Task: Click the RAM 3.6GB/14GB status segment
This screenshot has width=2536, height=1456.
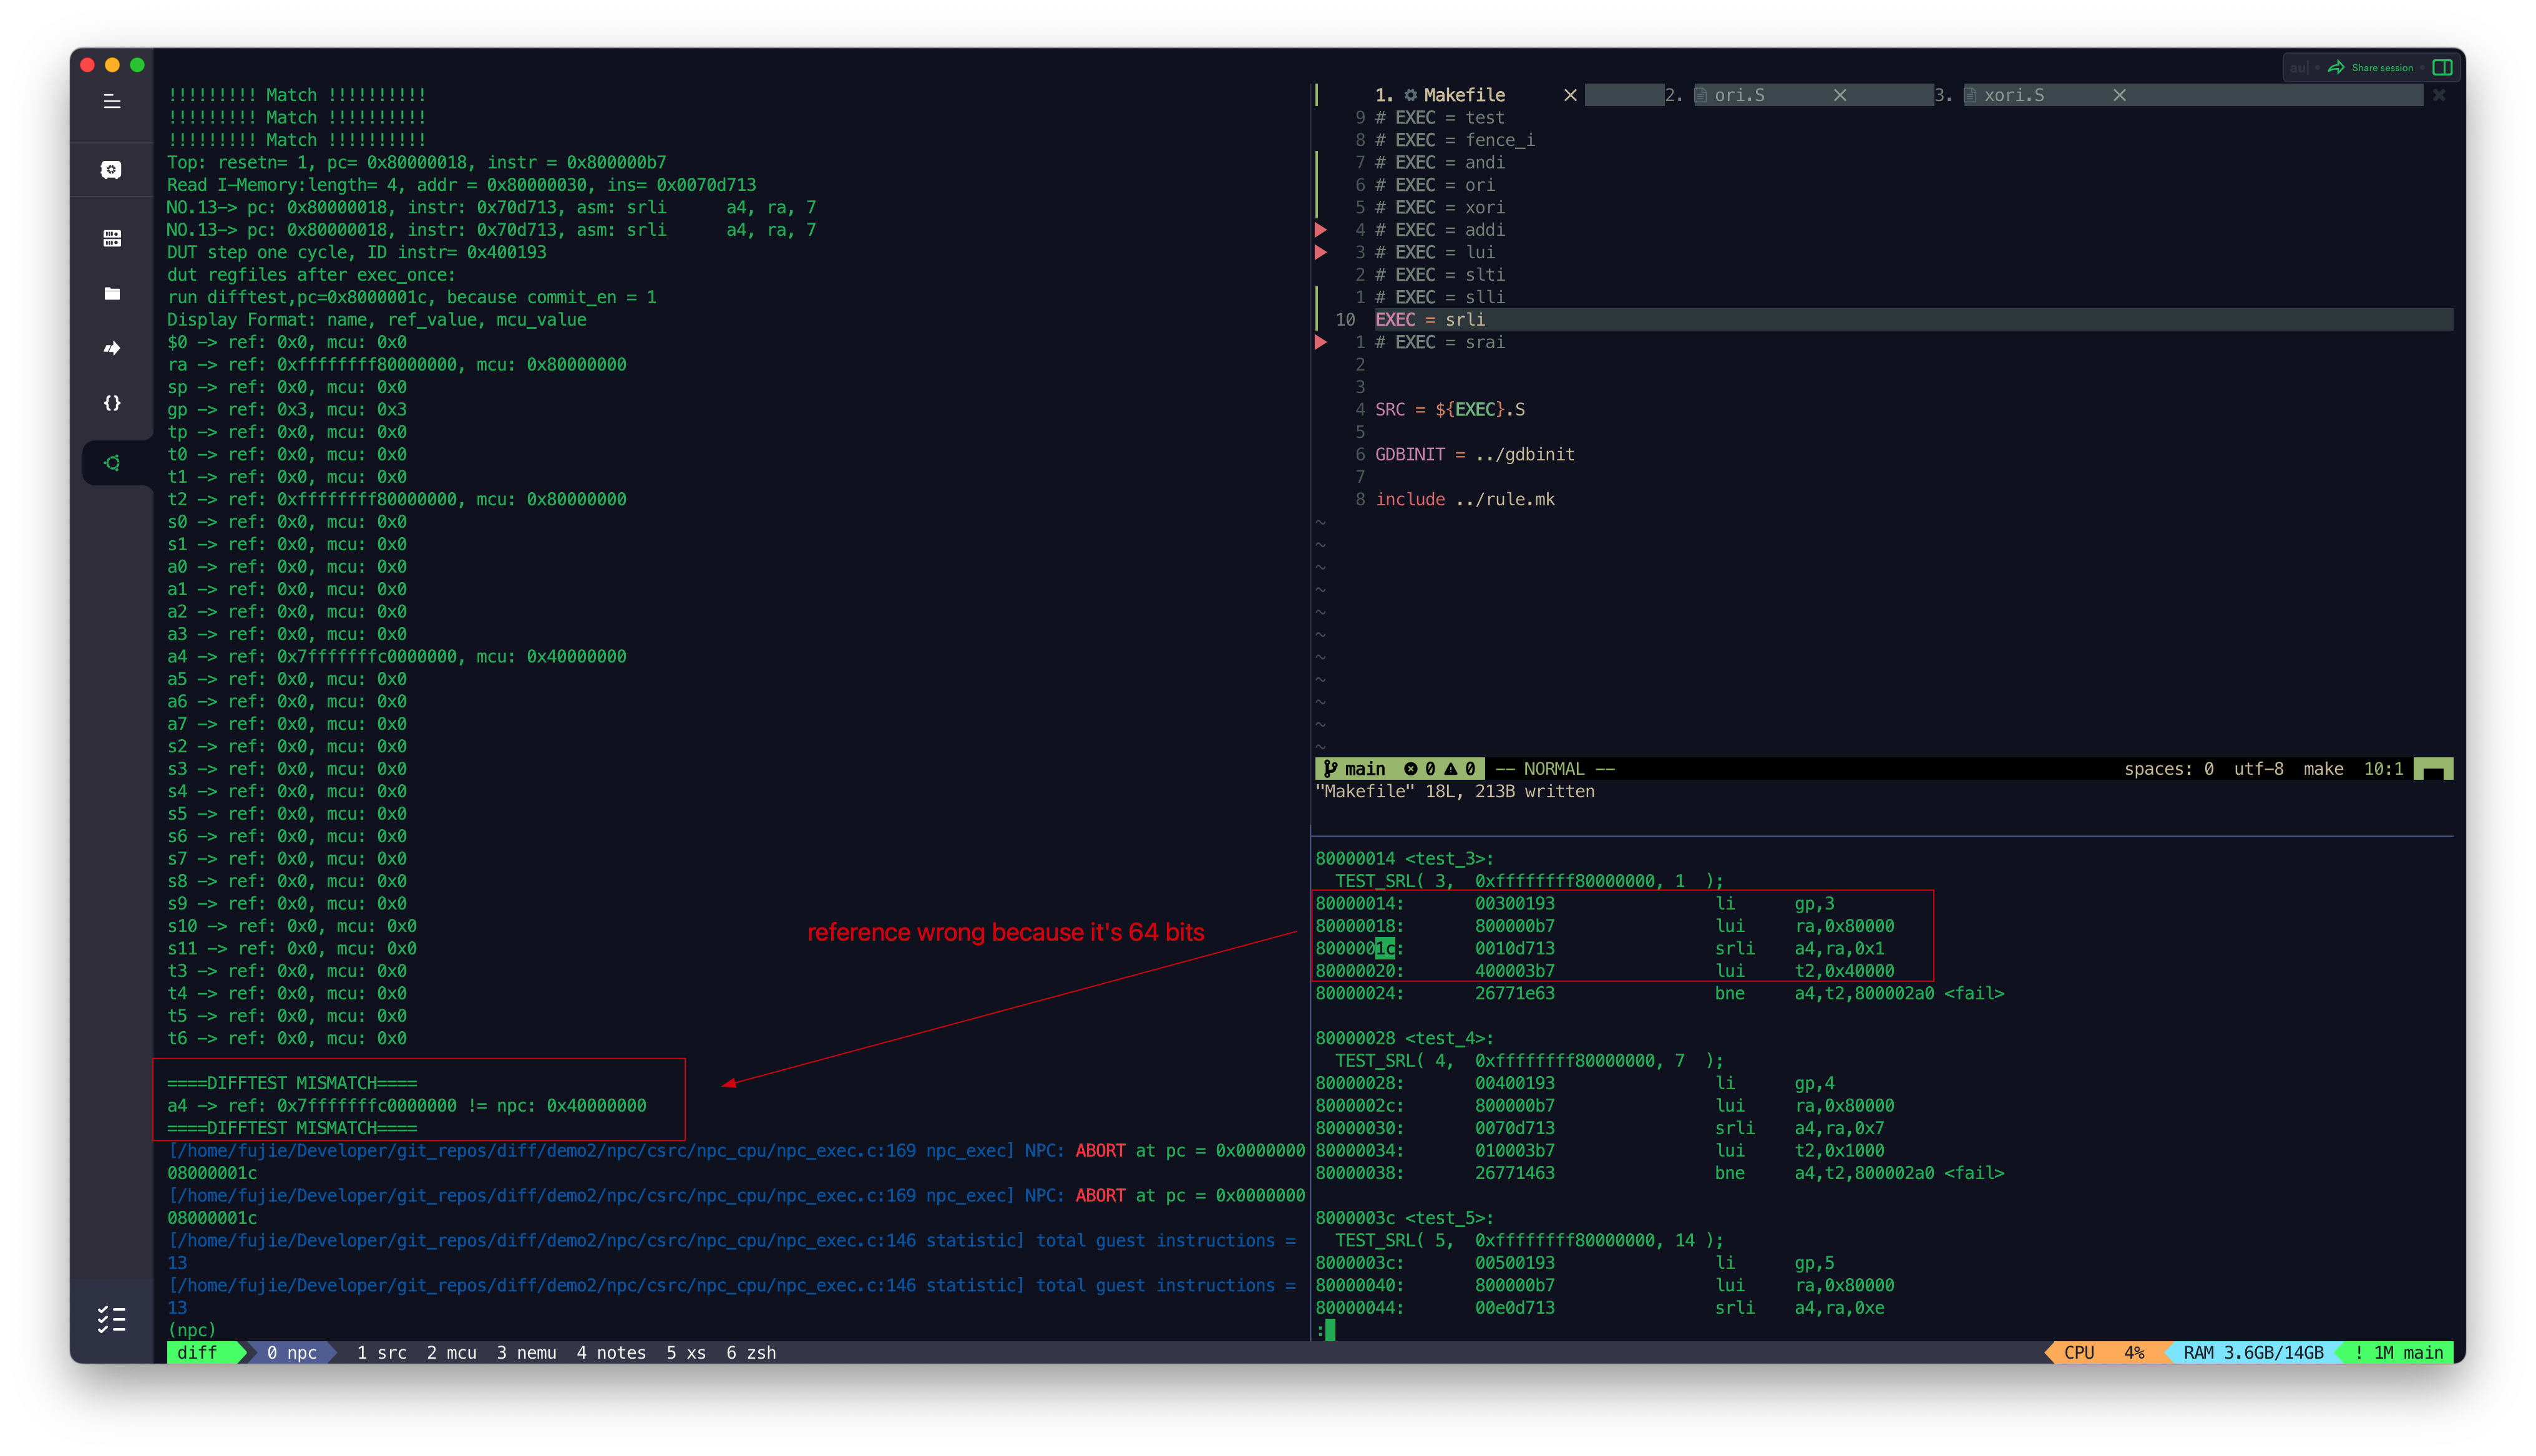Action: tap(2253, 1353)
